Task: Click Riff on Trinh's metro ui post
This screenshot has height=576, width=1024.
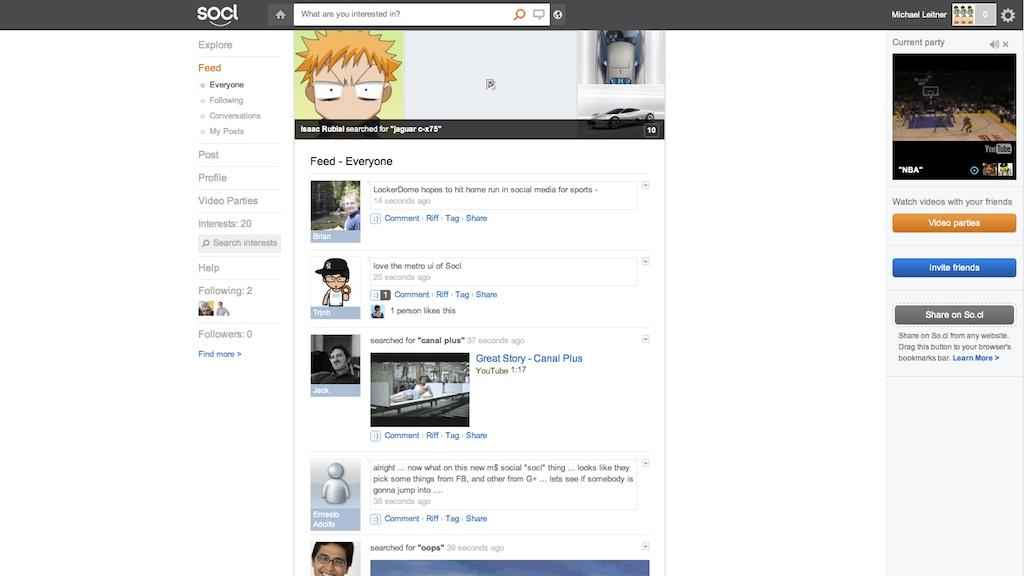Action: pyautogui.click(x=442, y=295)
